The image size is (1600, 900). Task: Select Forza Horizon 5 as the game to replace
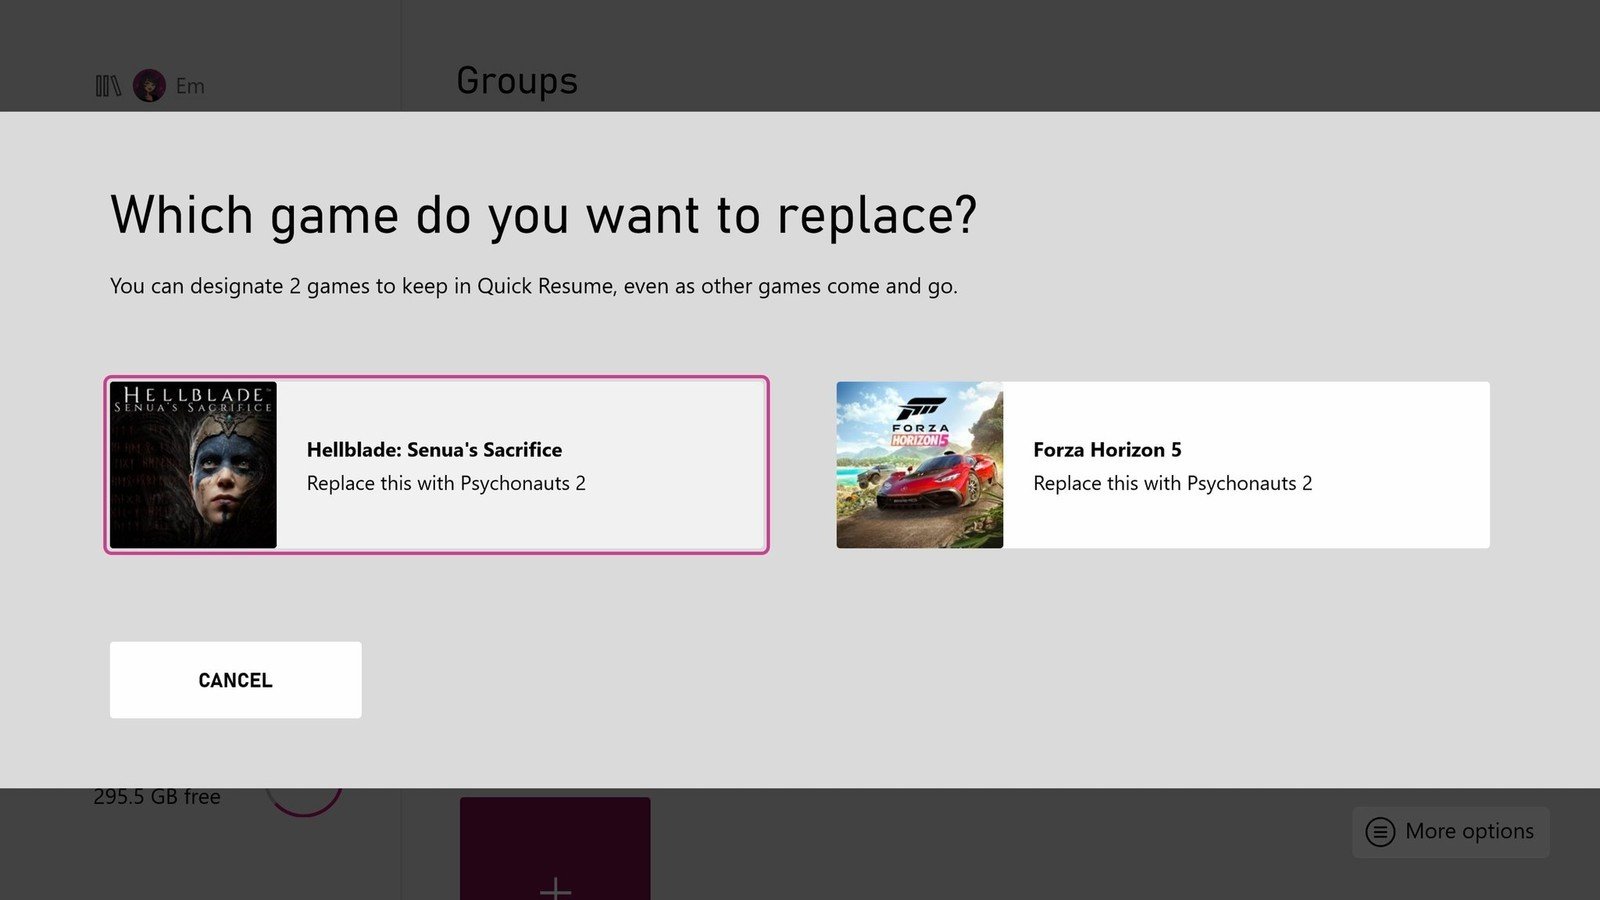[x=1162, y=463]
